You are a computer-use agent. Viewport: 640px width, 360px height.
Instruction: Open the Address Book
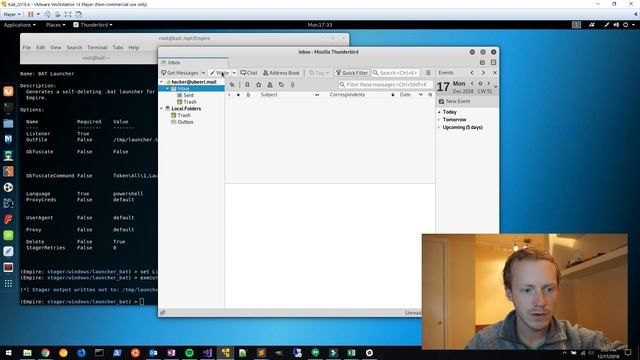tap(281, 73)
